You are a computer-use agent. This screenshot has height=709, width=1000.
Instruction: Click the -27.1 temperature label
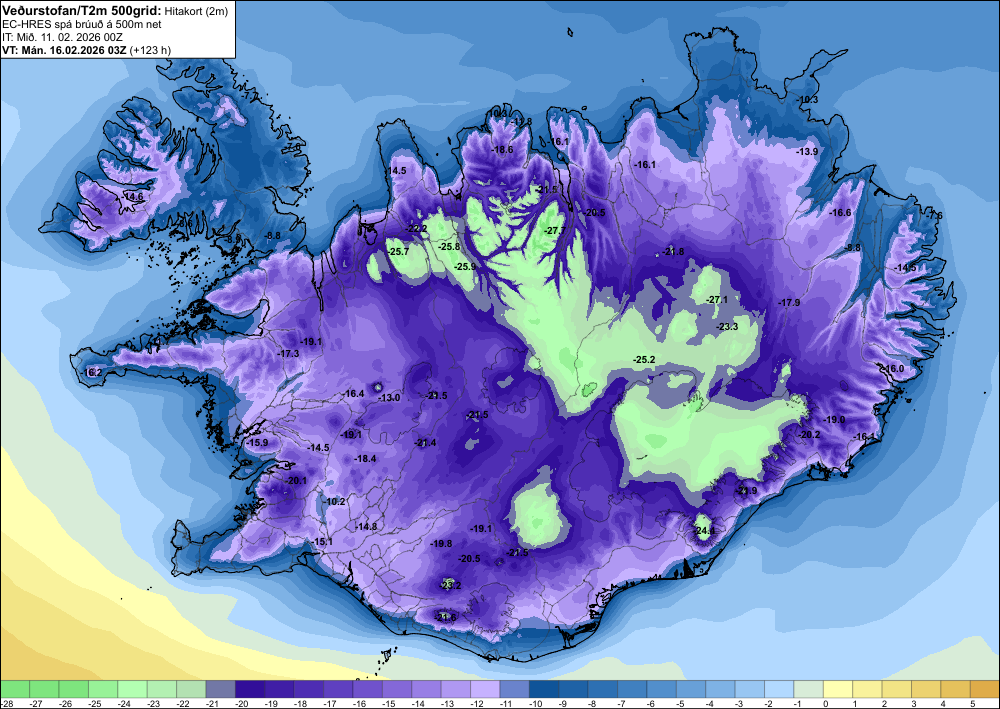click(x=716, y=300)
